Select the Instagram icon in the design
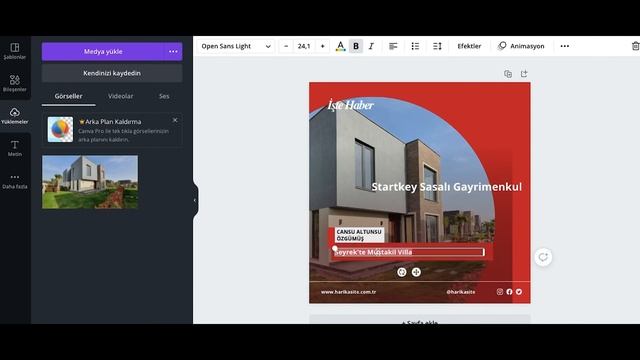 pos(500,292)
